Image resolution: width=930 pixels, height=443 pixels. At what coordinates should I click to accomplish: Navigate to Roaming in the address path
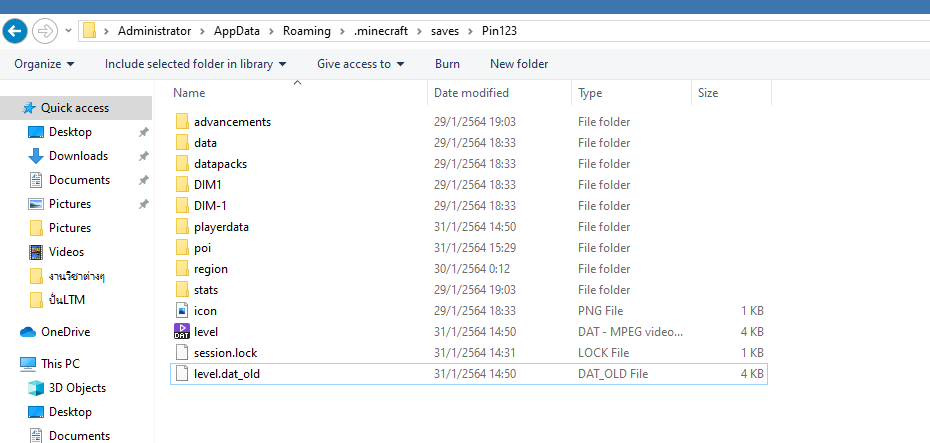coord(307,31)
